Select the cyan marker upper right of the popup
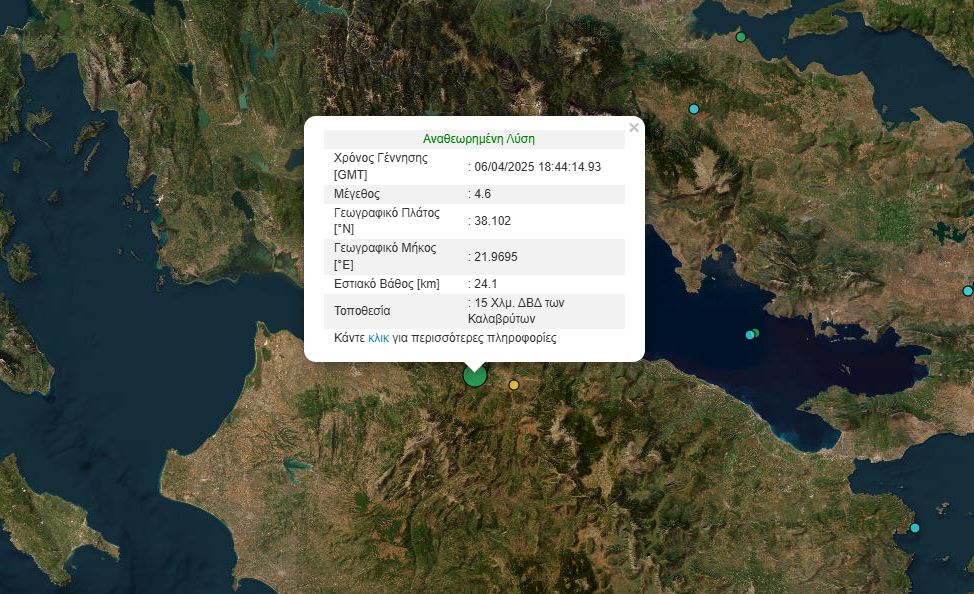Viewport: 974px width, 594px height. click(694, 109)
